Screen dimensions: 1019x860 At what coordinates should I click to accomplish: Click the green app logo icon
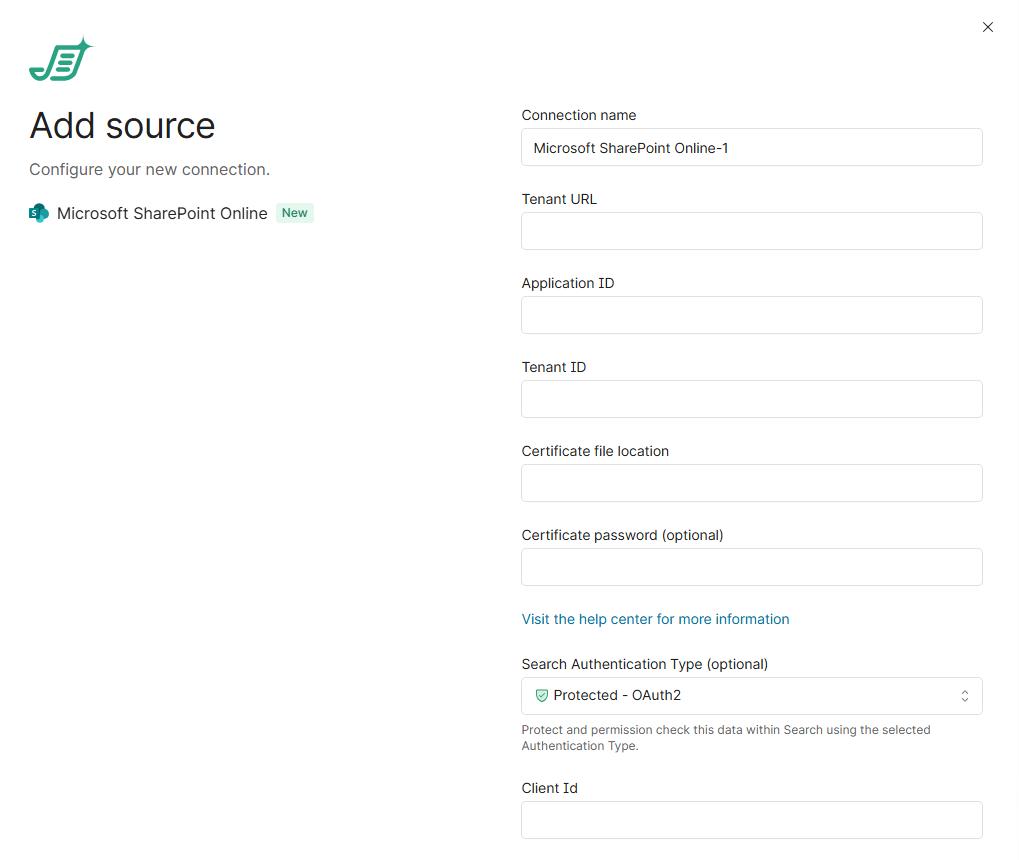pos(60,61)
